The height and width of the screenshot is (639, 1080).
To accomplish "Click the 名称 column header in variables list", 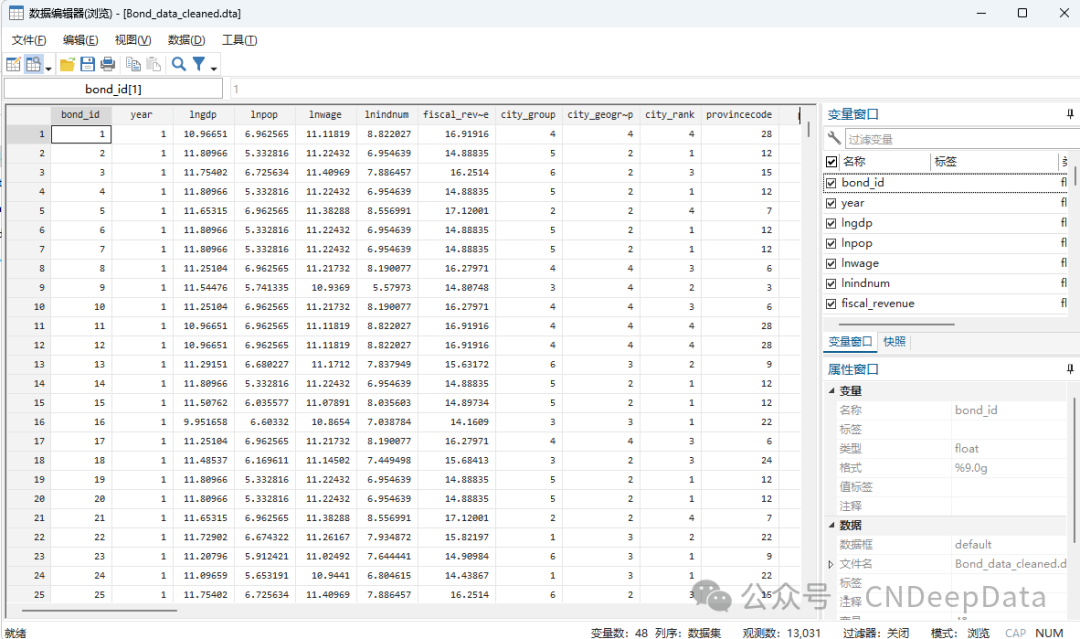I will tap(885, 162).
